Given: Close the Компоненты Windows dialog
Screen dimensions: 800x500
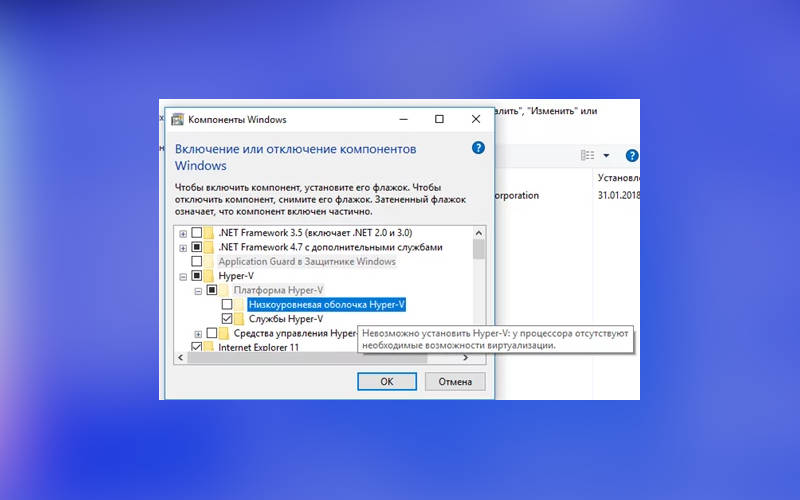Looking at the screenshot, I should 476,119.
